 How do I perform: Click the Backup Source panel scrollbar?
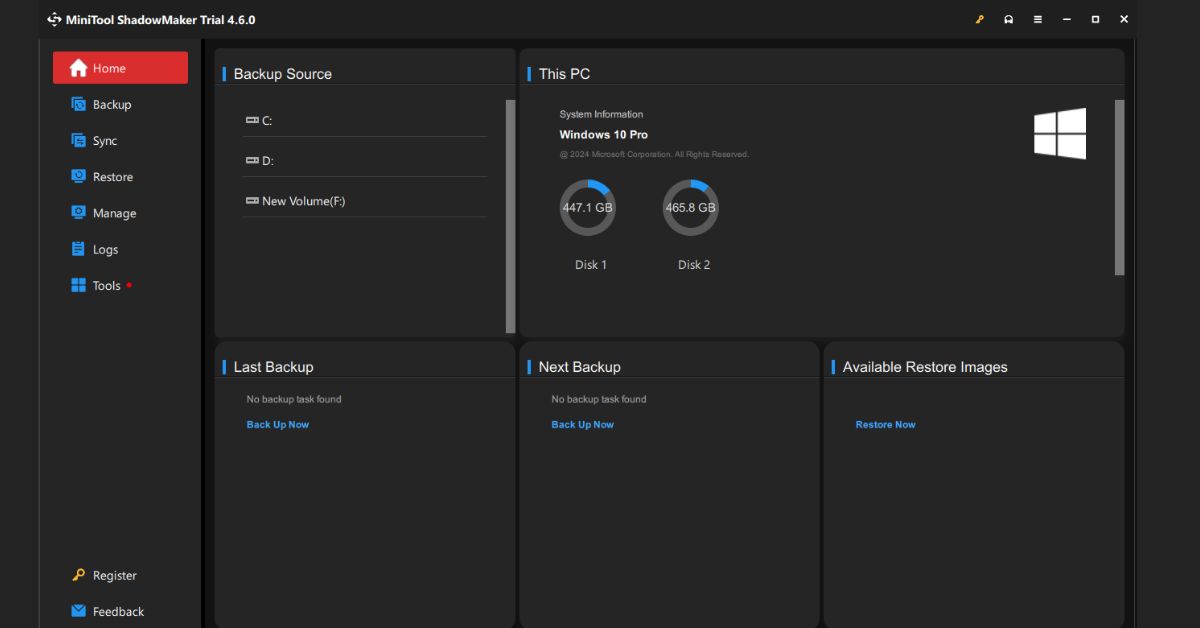click(x=510, y=215)
